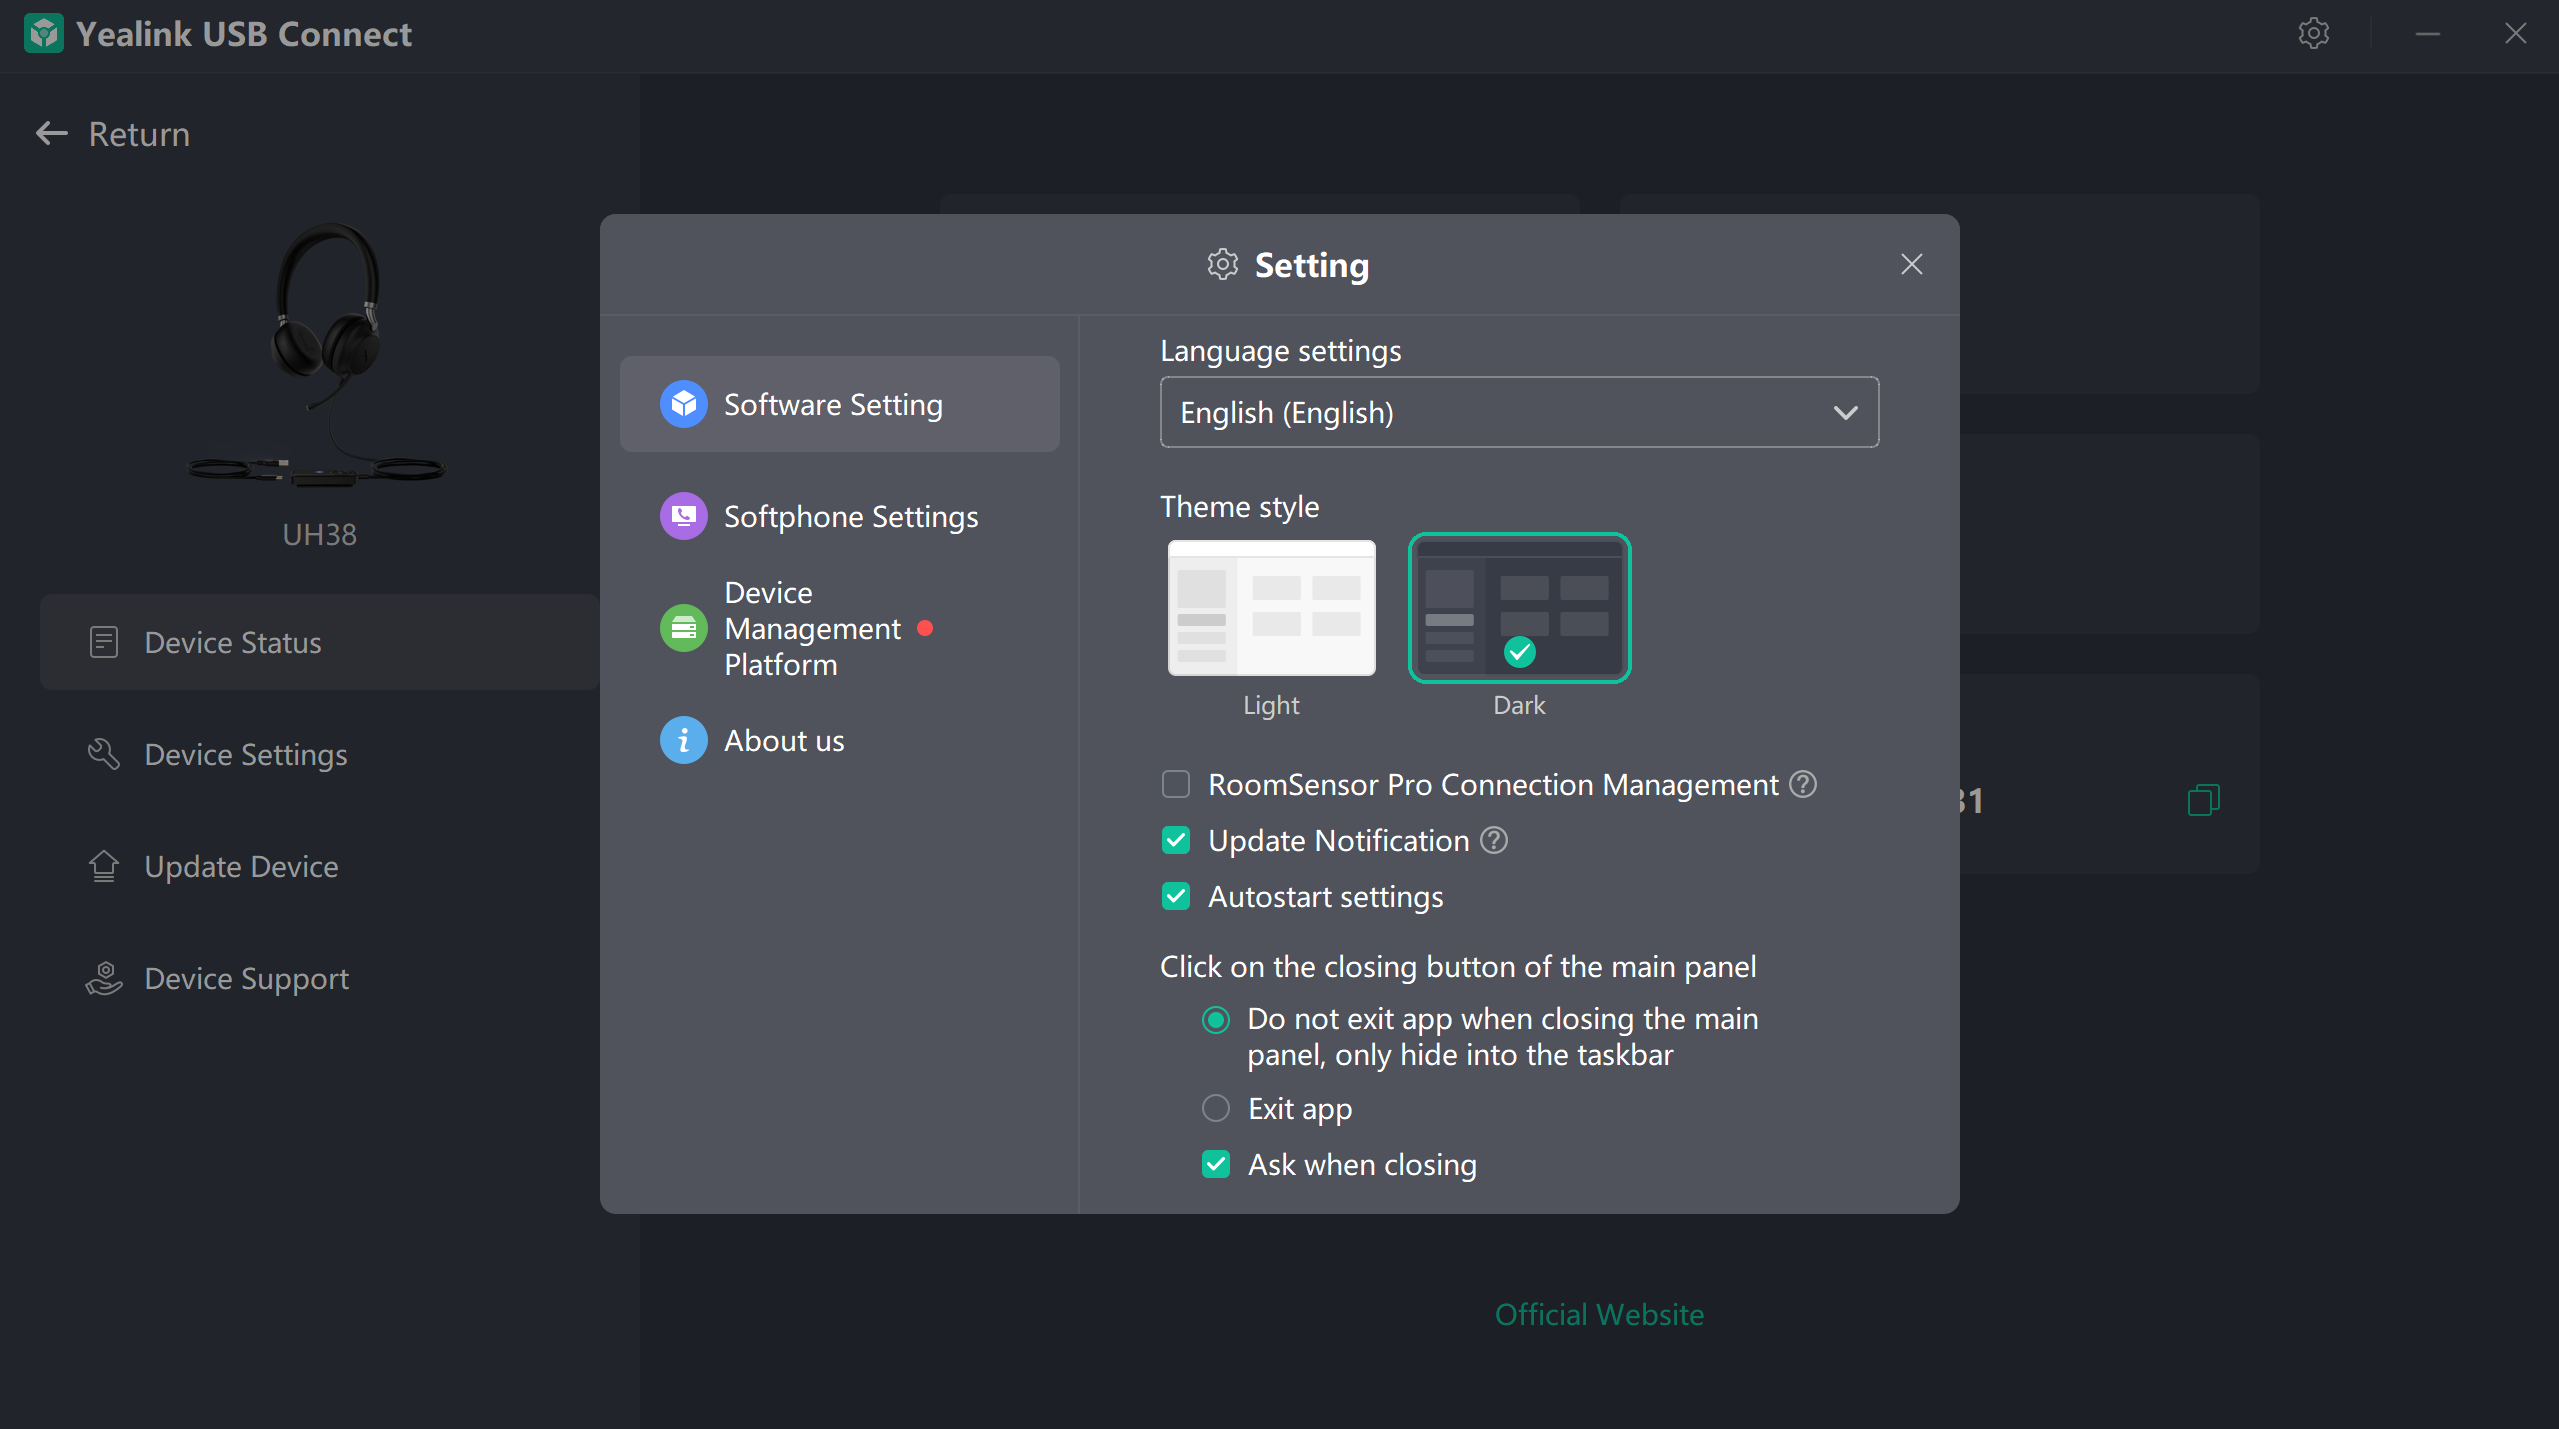Uncheck the Autostart settings checkbox
Image resolution: width=2559 pixels, height=1429 pixels.
pyautogui.click(x=1176, y=897)
